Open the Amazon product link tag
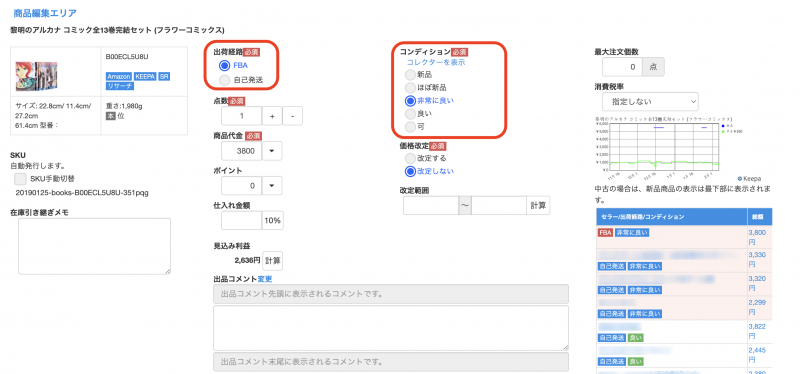The width and height of the screenshot is (800, 374). coord(119,77)
